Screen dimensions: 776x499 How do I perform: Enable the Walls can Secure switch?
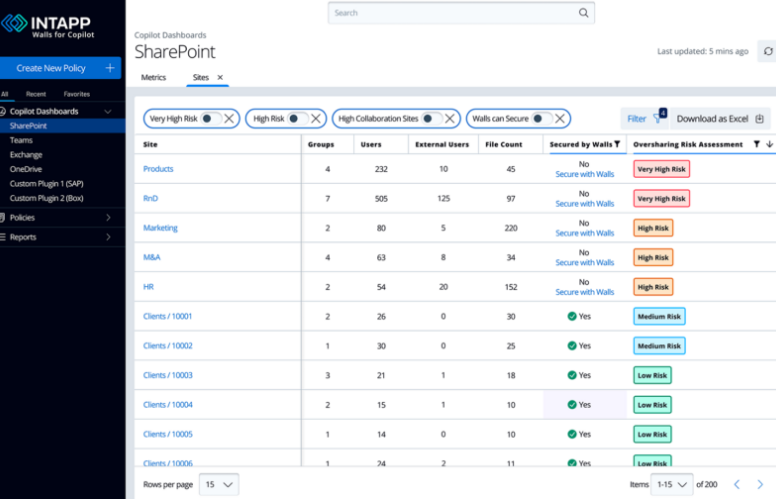pos(542,118)
